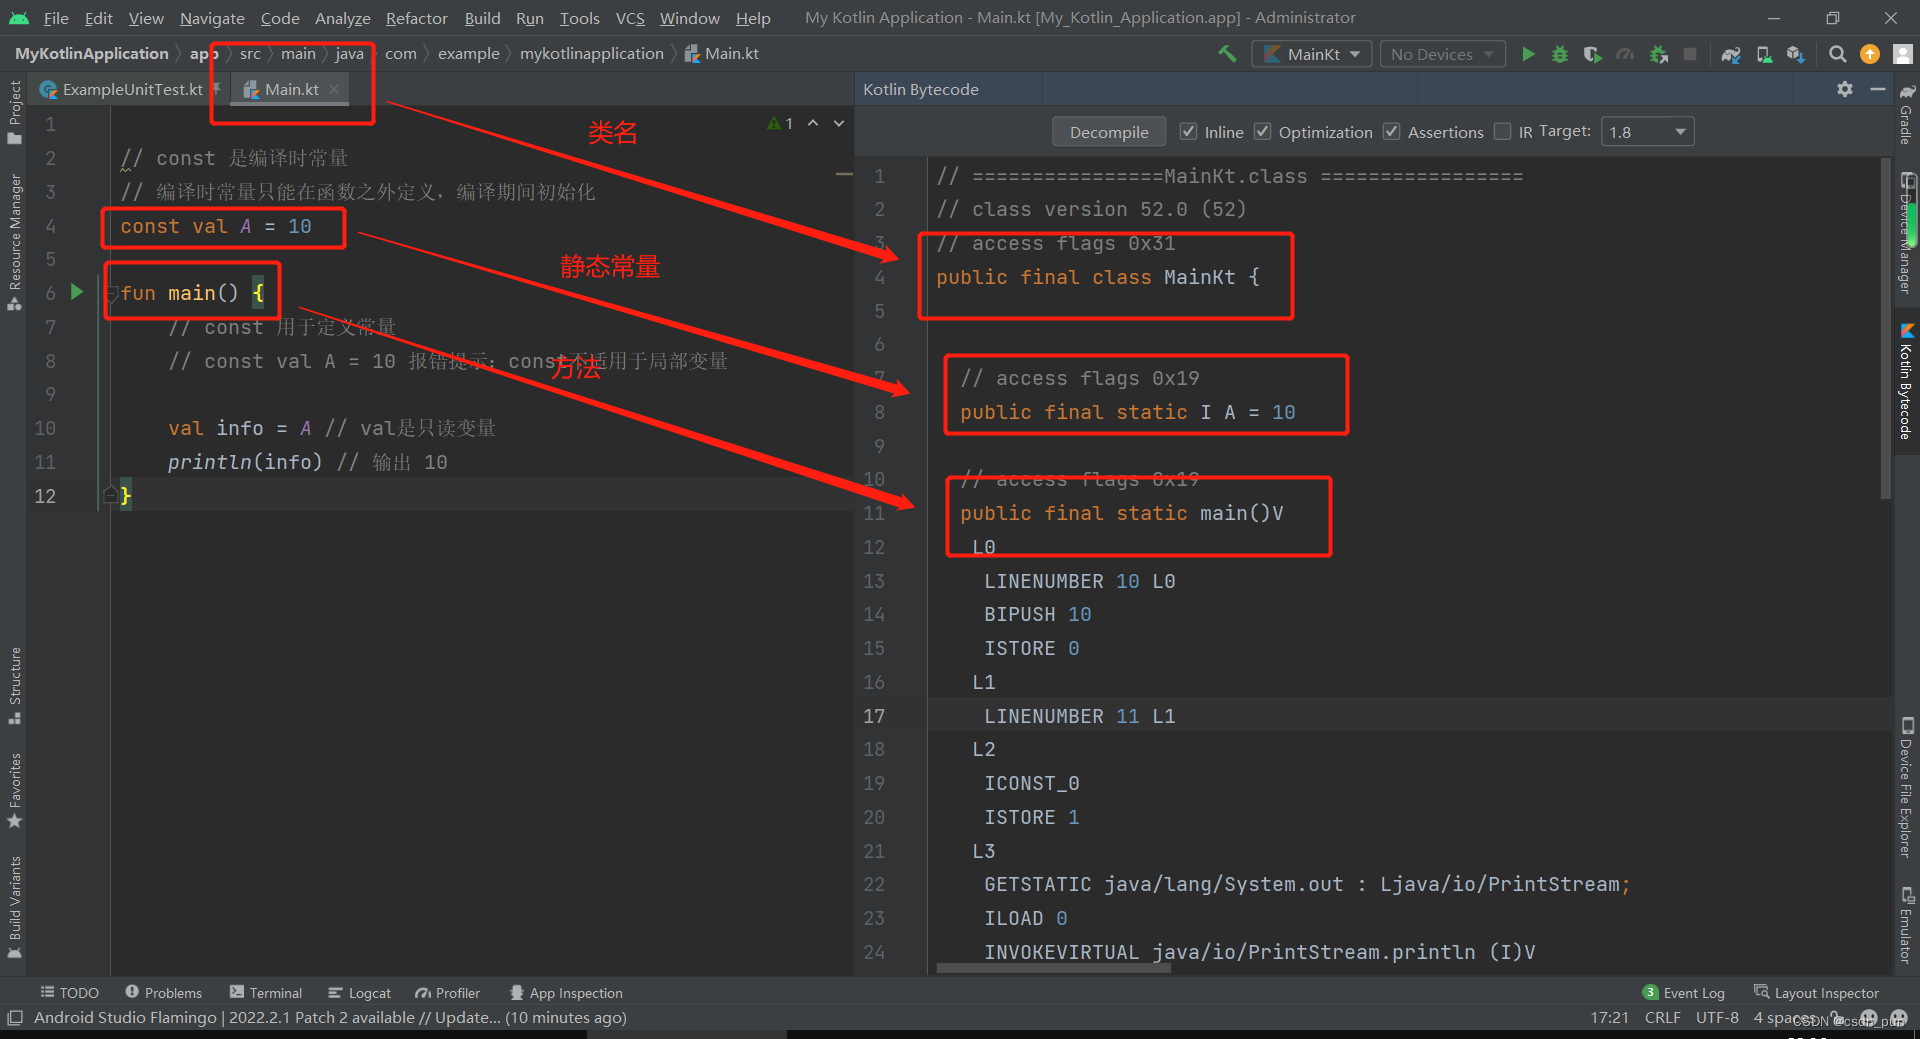Image resolution: width=1920 pixels, height=1039 pixels.
Task: Attach debugger to Android process icon
Action: pos(1658,54)
